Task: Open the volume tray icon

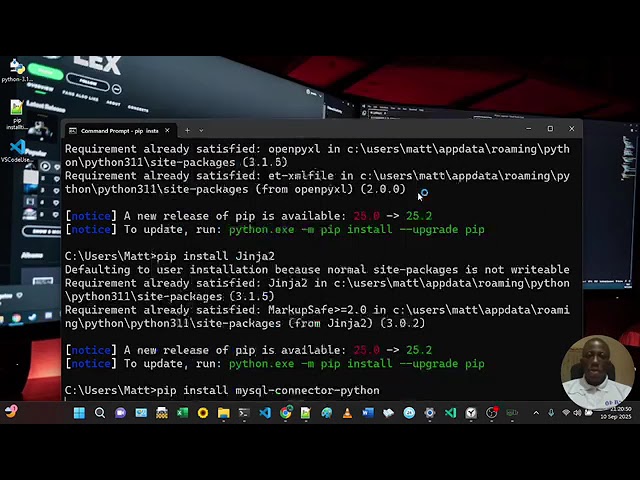Action: click(577, 413)
